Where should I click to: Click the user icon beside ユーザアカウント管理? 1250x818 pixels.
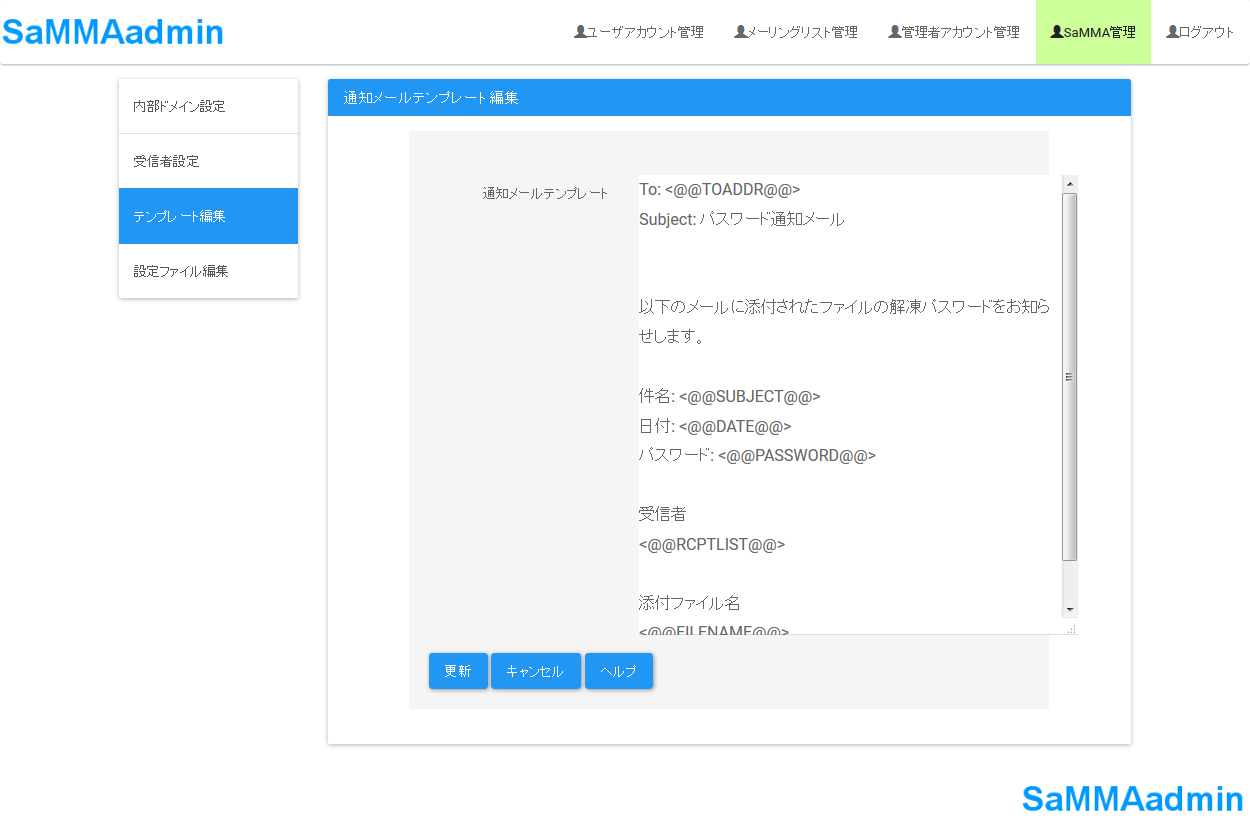pos(580,32)
